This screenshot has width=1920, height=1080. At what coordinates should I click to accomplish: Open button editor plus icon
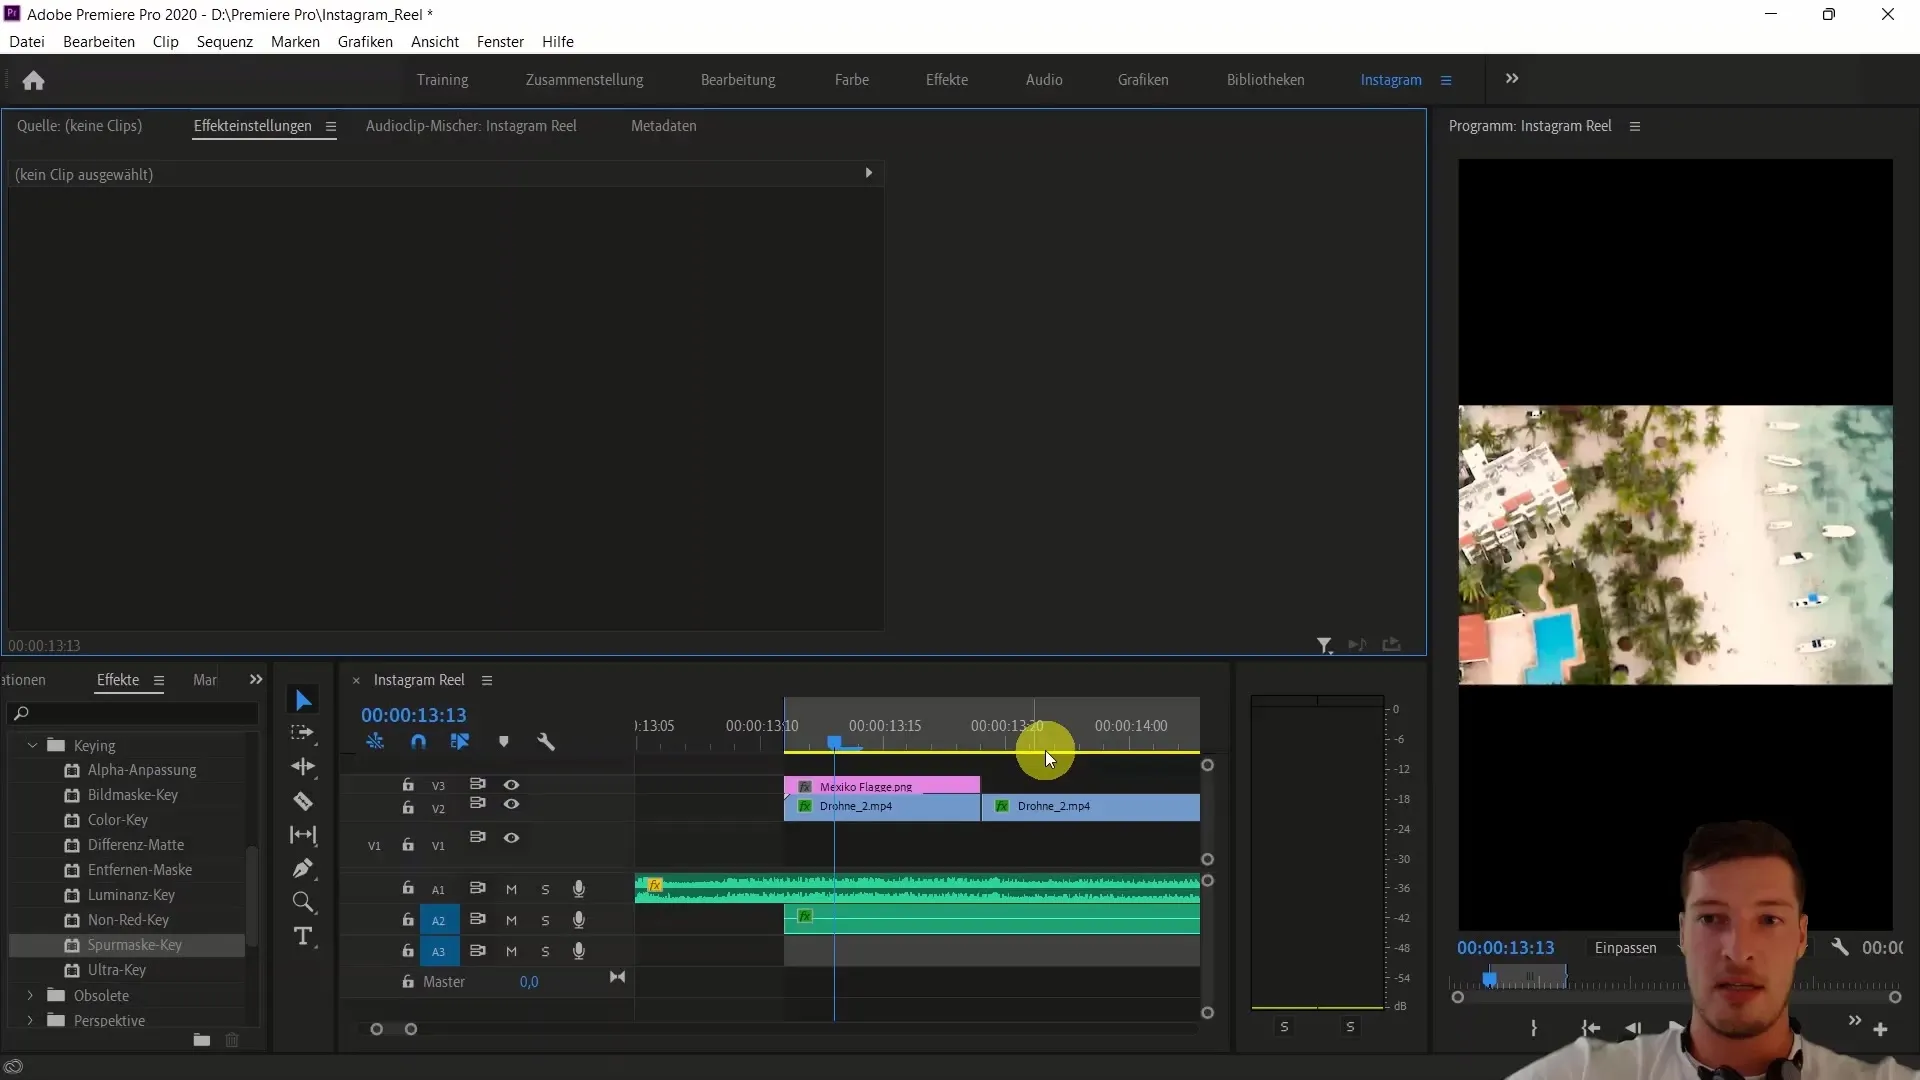[x=1880, y=1029]
